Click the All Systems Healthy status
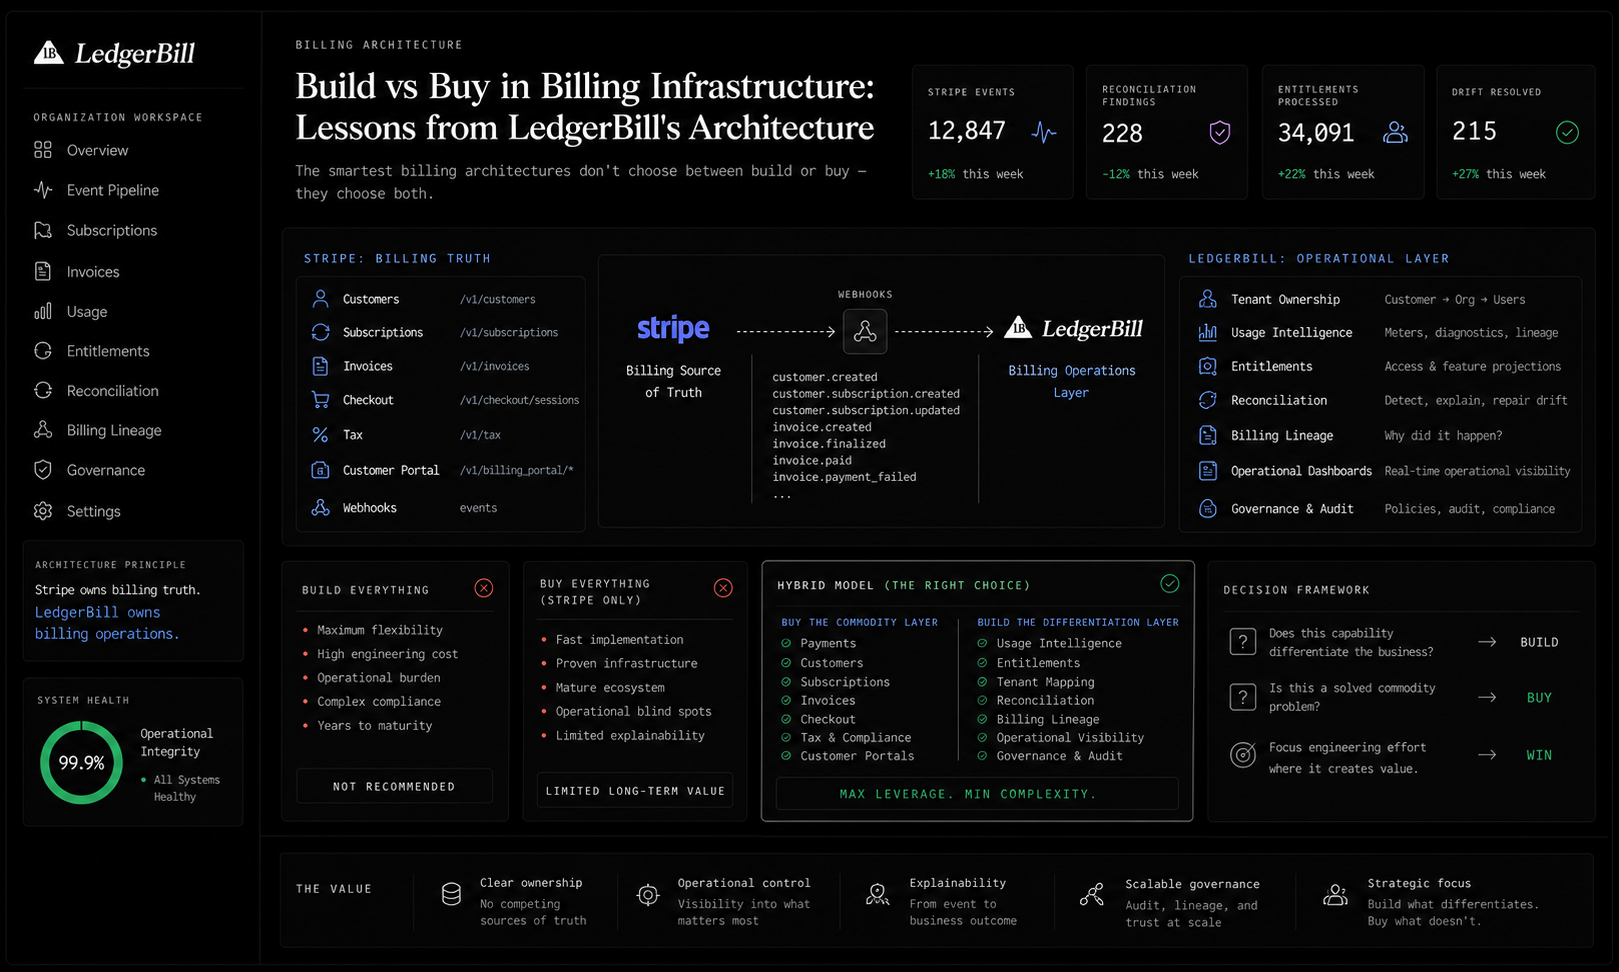1619x972 pixels. [x=181, y=788]
